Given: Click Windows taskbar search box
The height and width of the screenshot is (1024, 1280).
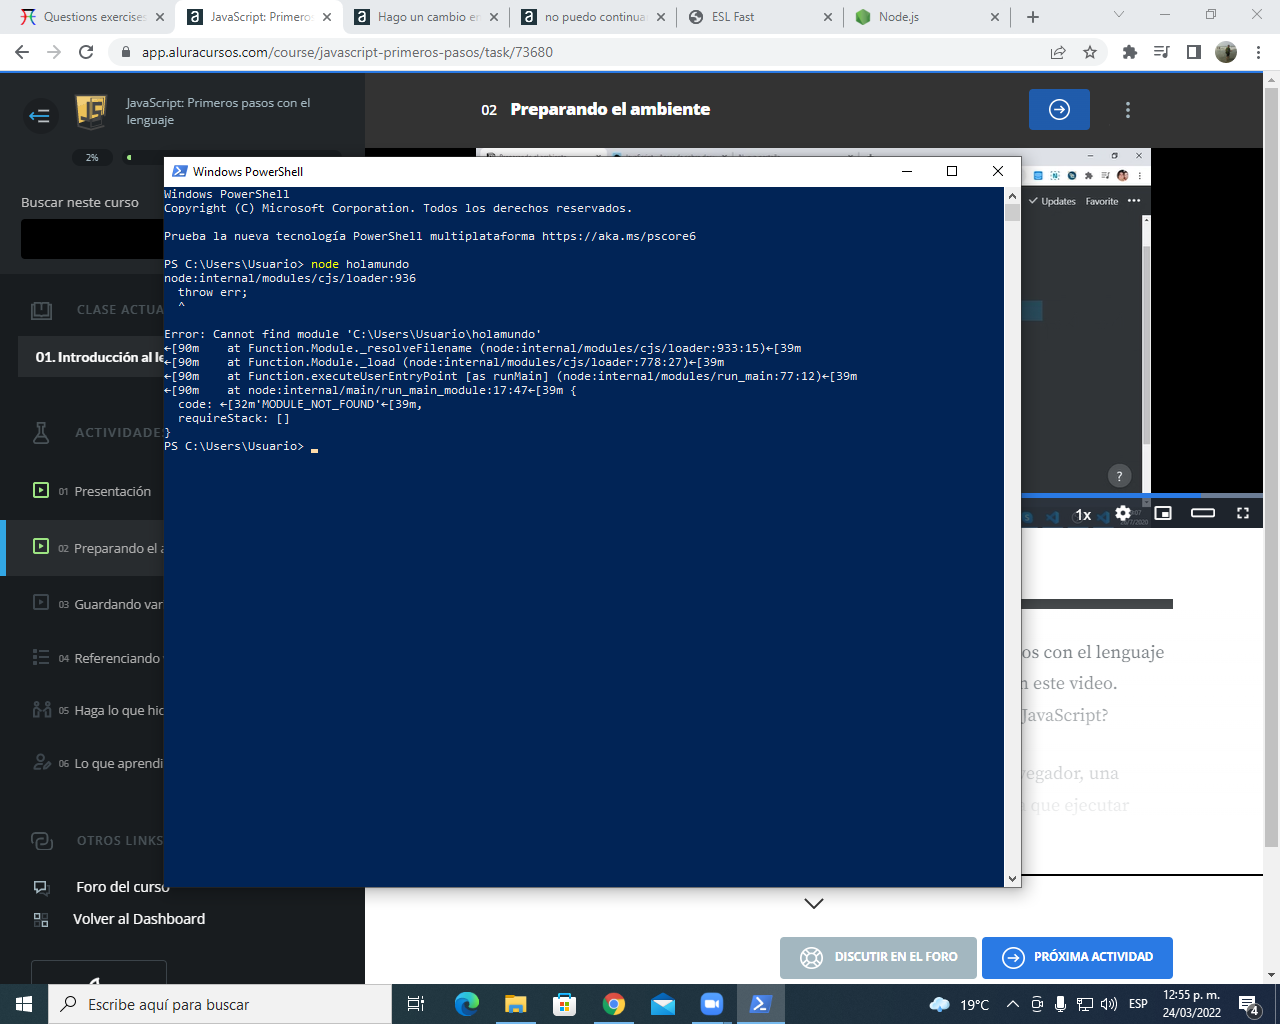Looking at the screenshot, I should click(220, 1004).
